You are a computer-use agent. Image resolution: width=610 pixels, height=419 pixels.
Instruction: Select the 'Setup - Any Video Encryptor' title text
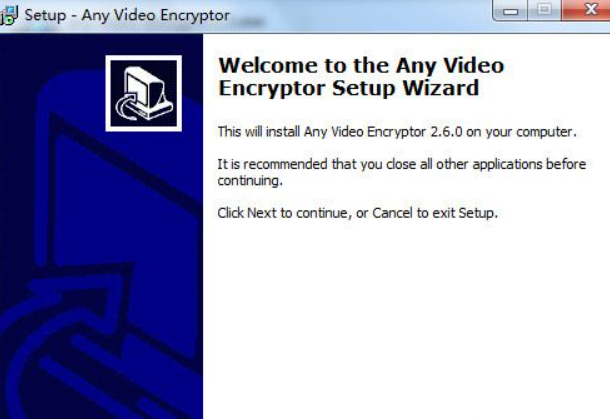click(127, 16)
